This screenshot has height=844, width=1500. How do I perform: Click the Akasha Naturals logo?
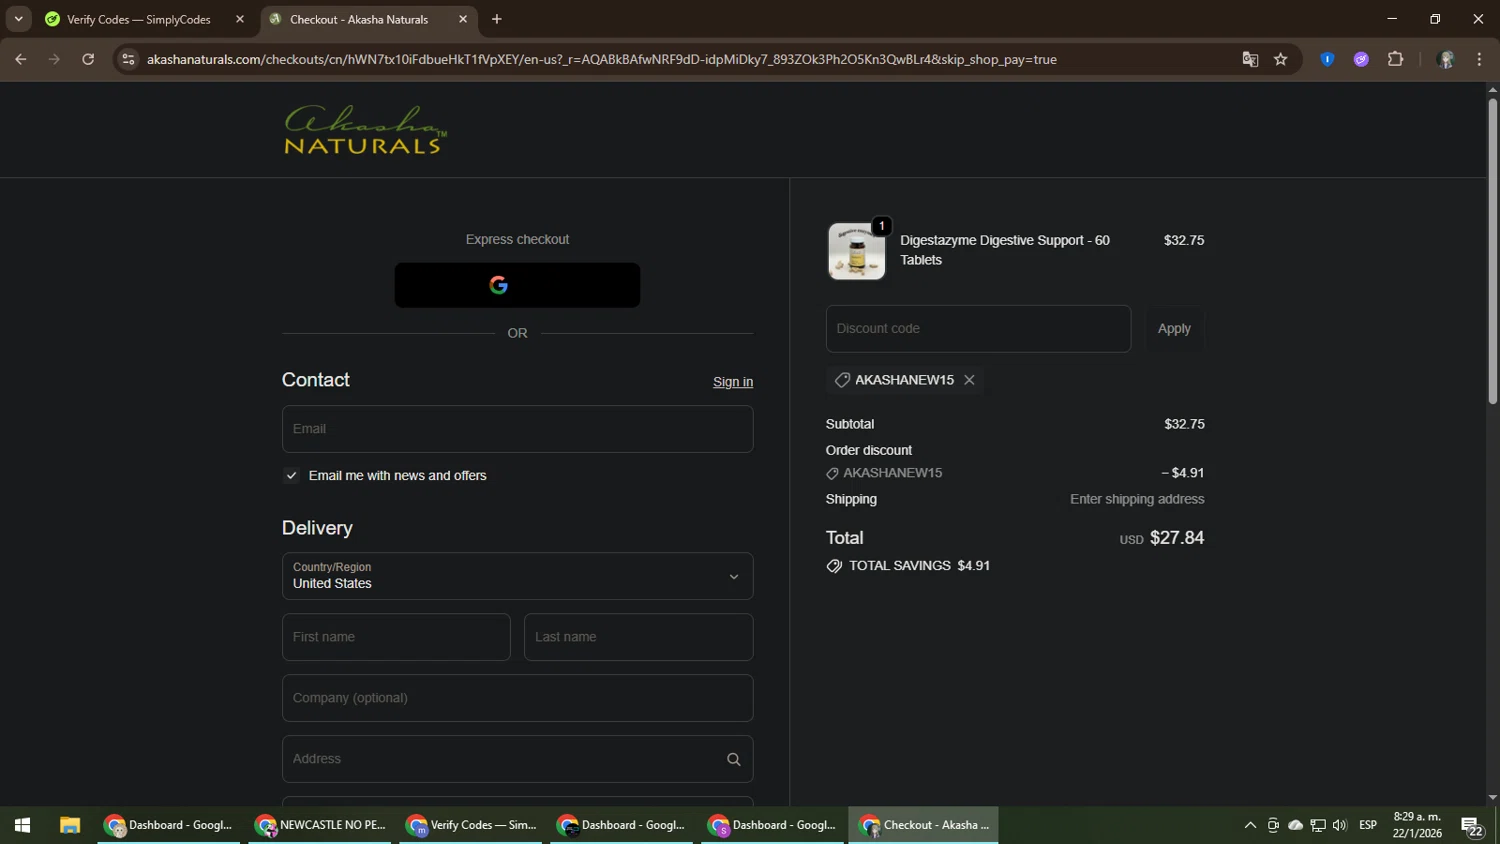(x=365, y=130)
